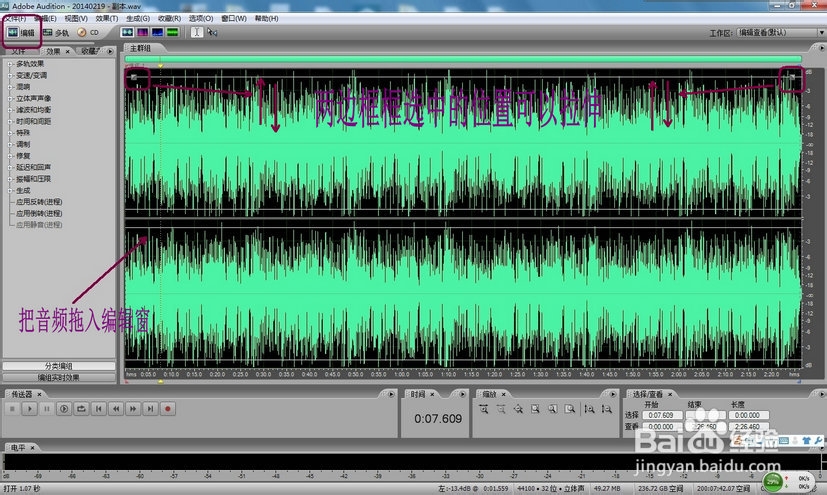Select the 主群组 tab
Viewport: 827px width, 495px height.
[140, 48]
